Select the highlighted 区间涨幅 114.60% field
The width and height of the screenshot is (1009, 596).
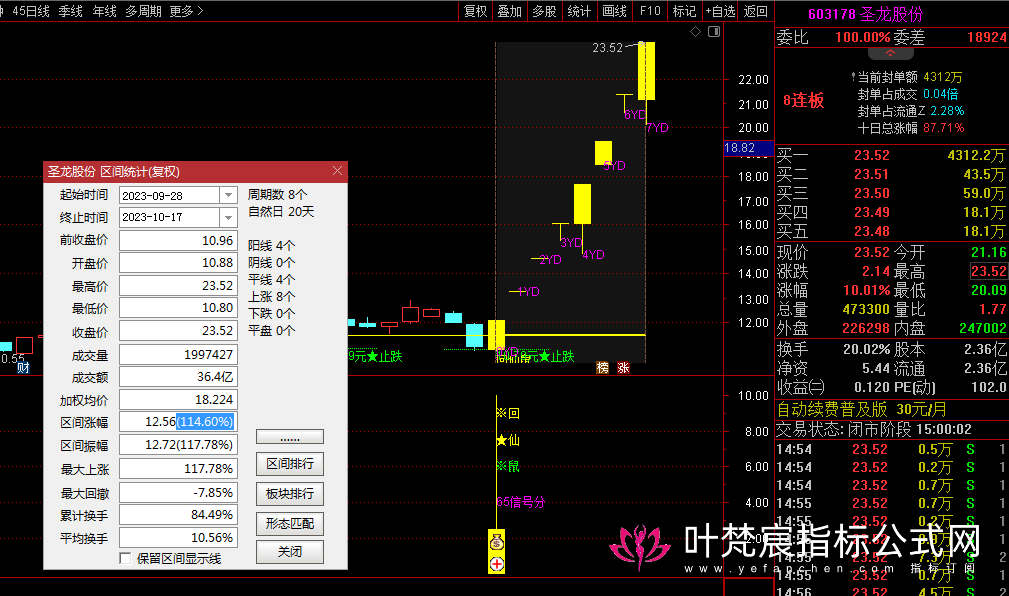point(178,422)
